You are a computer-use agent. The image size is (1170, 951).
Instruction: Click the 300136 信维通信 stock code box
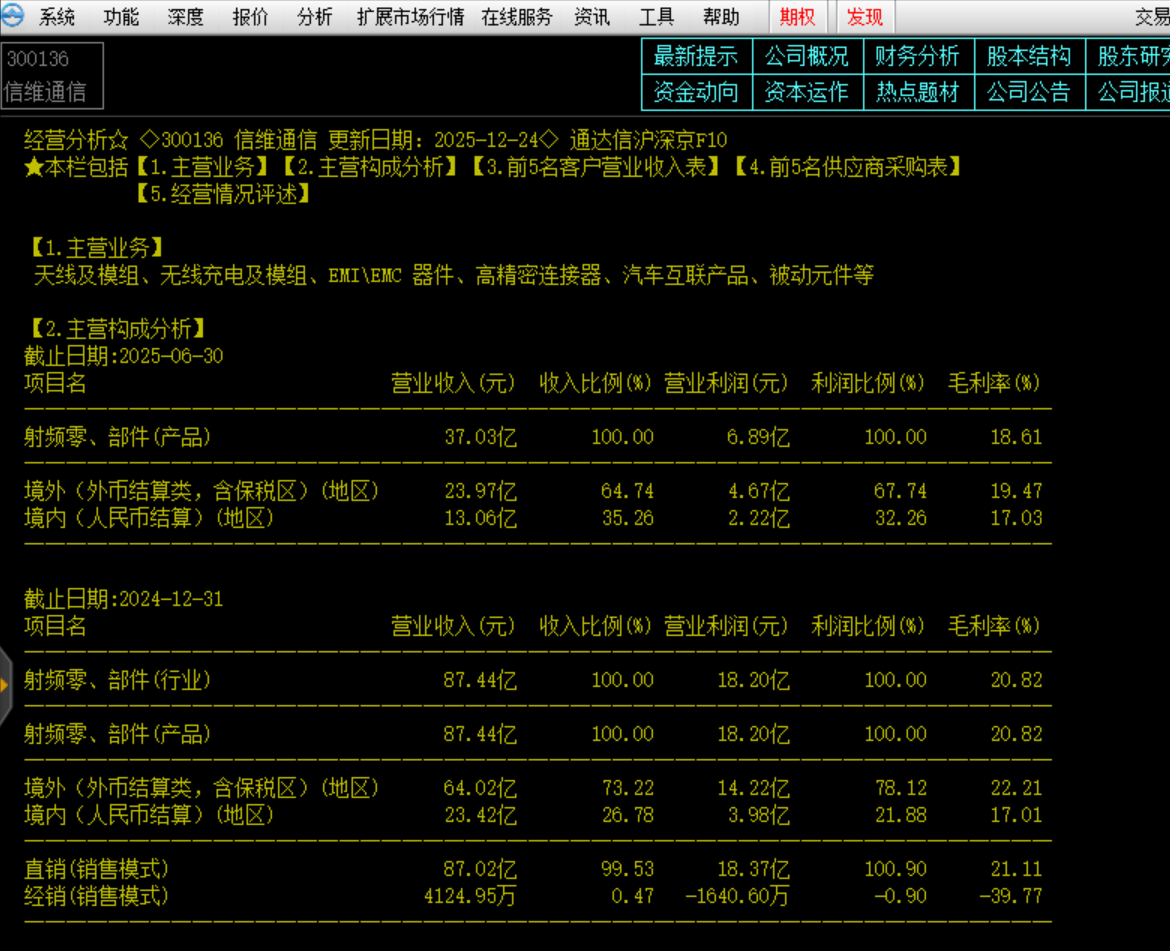coord(52,75)
